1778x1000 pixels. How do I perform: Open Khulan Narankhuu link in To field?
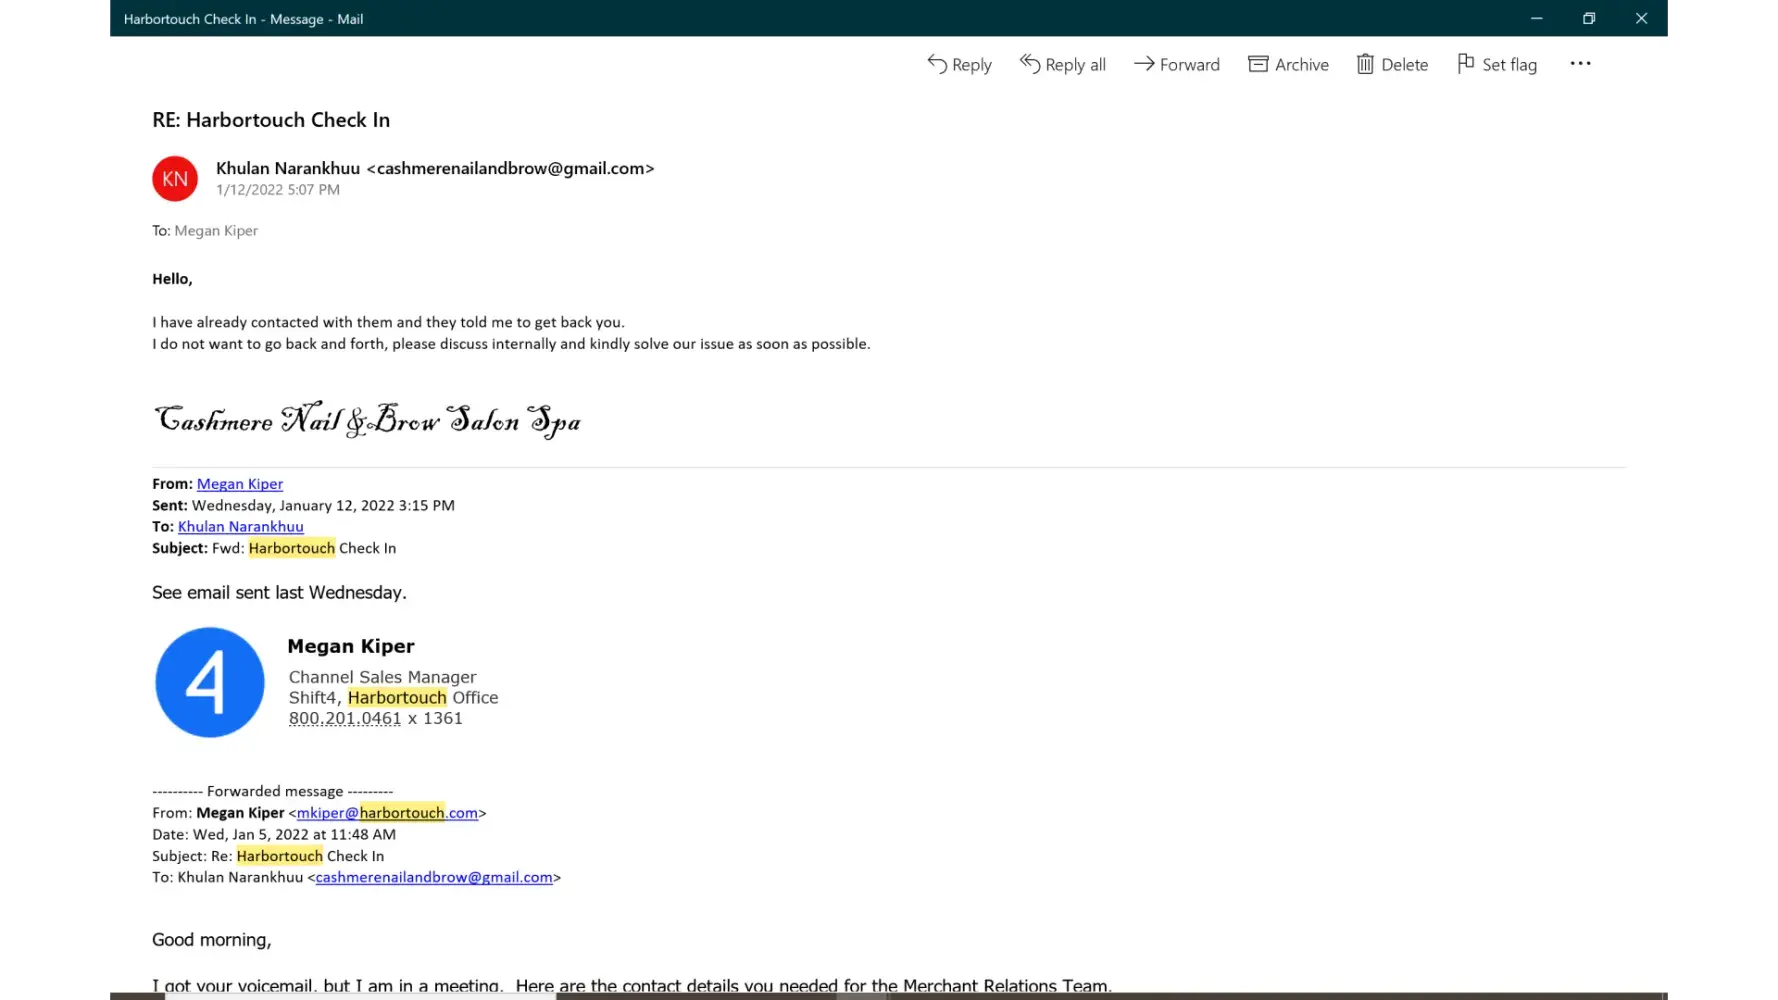240,527
